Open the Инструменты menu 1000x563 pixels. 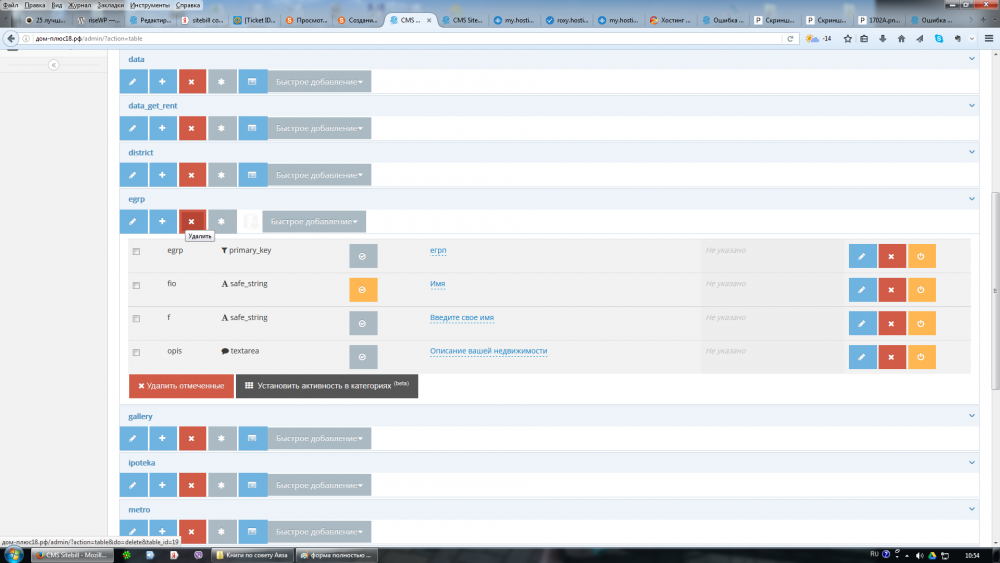pos(150,5)
